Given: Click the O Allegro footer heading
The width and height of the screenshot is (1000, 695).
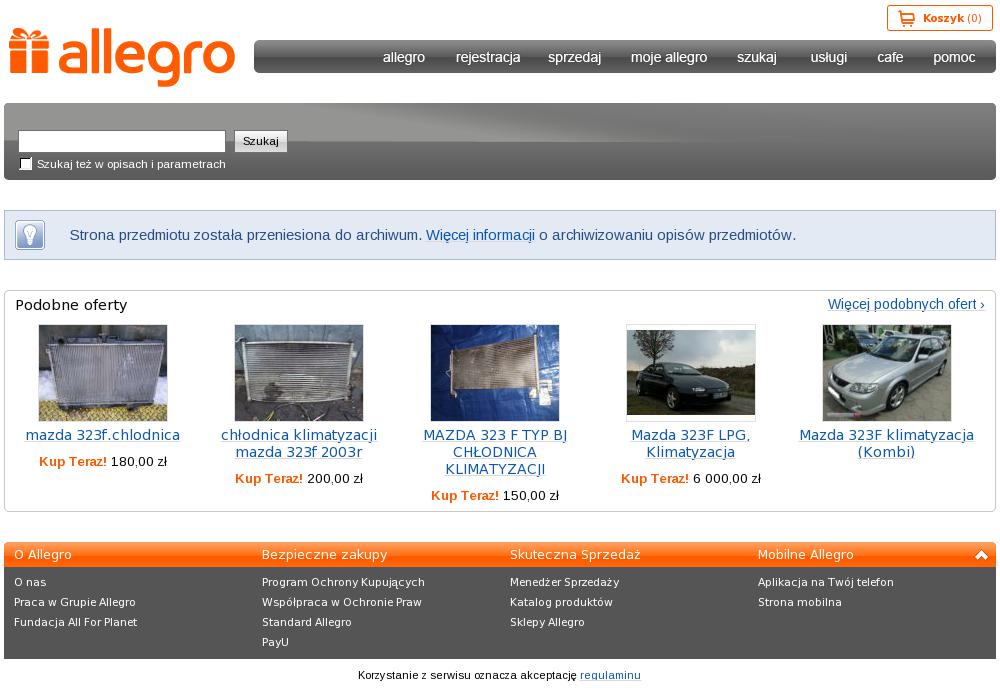Looking at the screenshot, I should (43, 555).
